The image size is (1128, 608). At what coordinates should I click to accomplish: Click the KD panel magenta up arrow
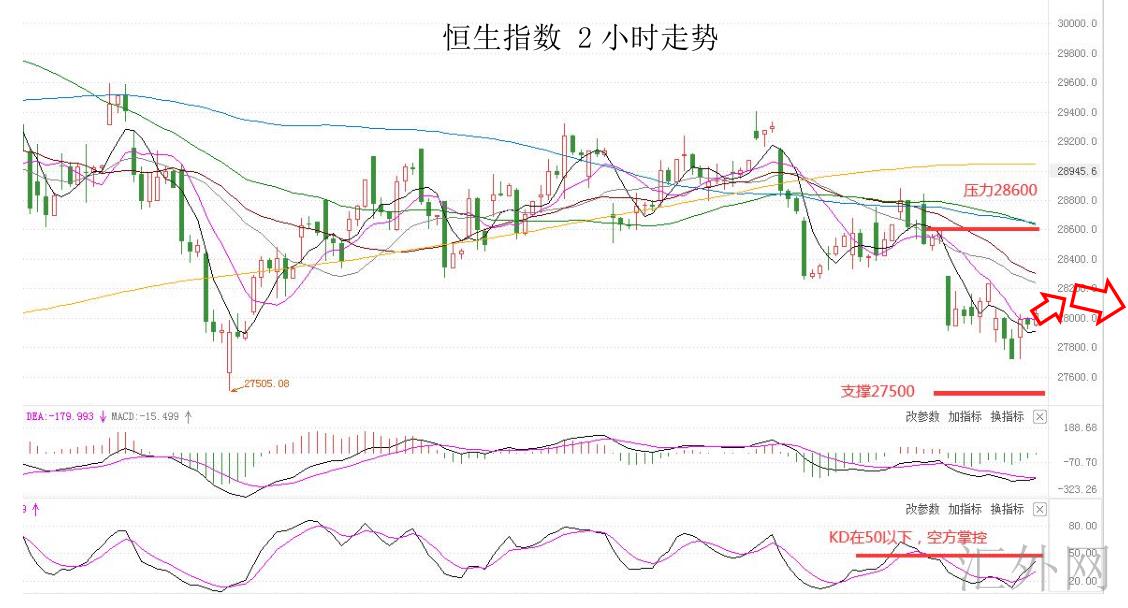(35, 509)
